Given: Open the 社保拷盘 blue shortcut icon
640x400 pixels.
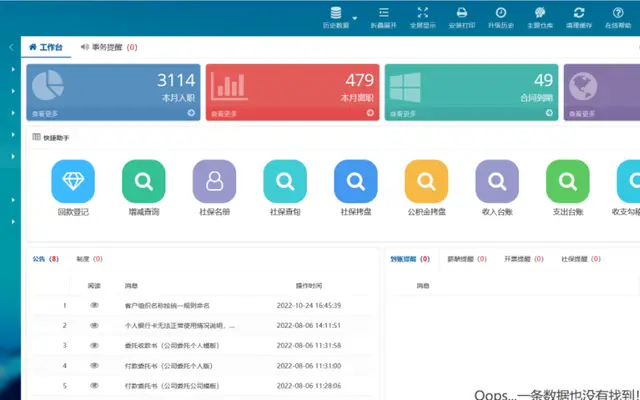Looking at the screenshot, I should tap(356, 181).
